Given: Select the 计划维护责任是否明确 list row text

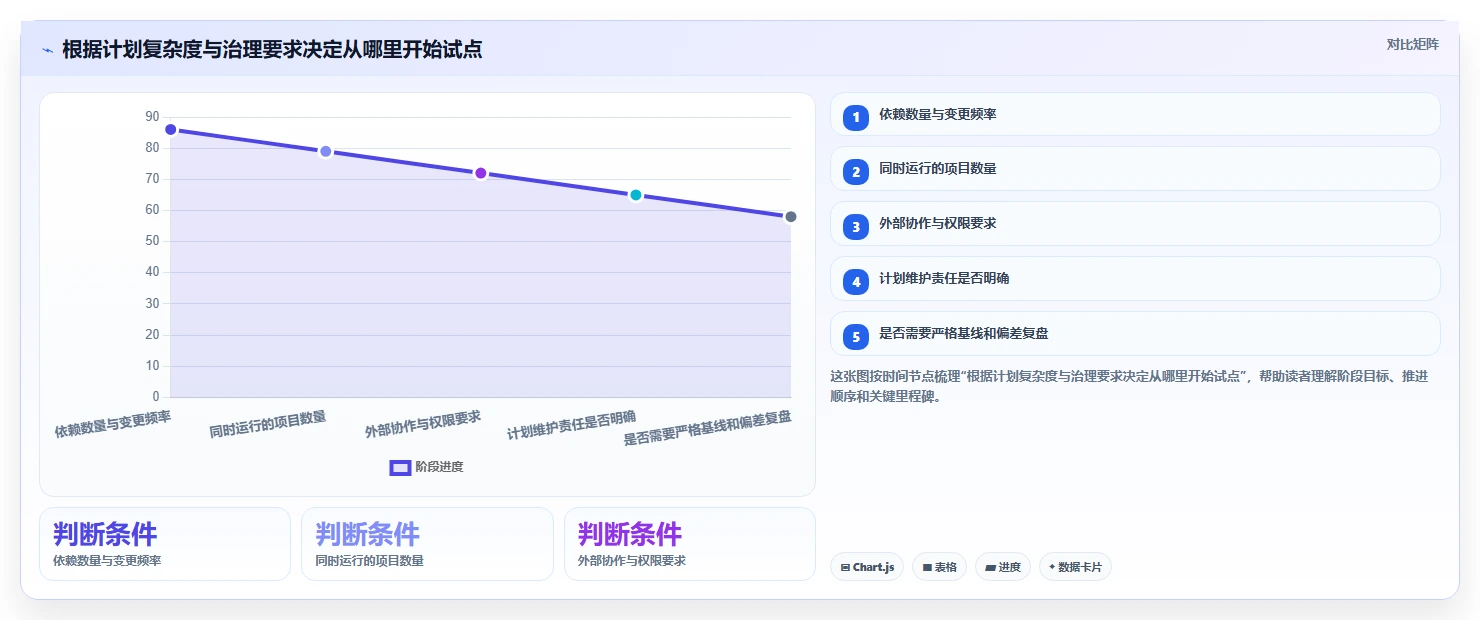Looking at the screenshot, I should pos(943,279).
